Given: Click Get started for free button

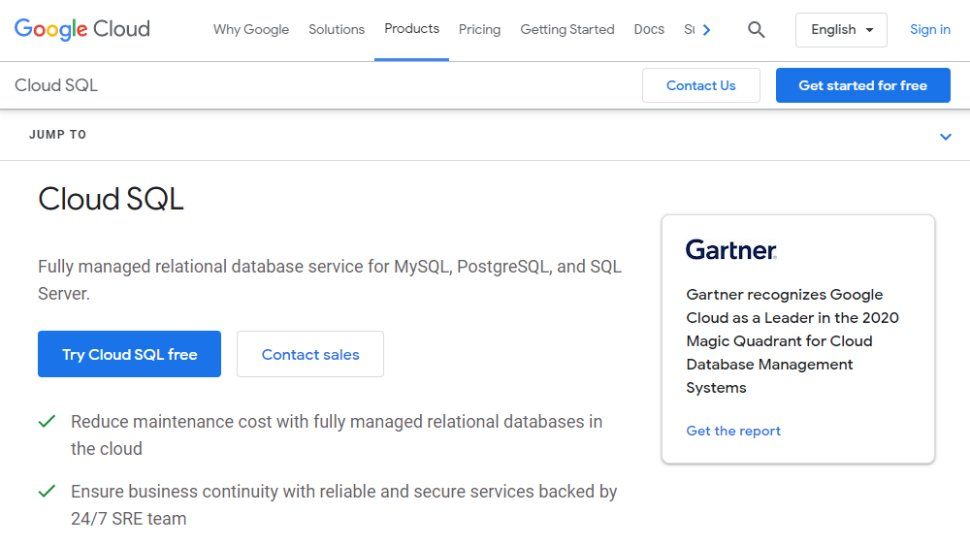Looking at the screenshot, I should point(862,86).
